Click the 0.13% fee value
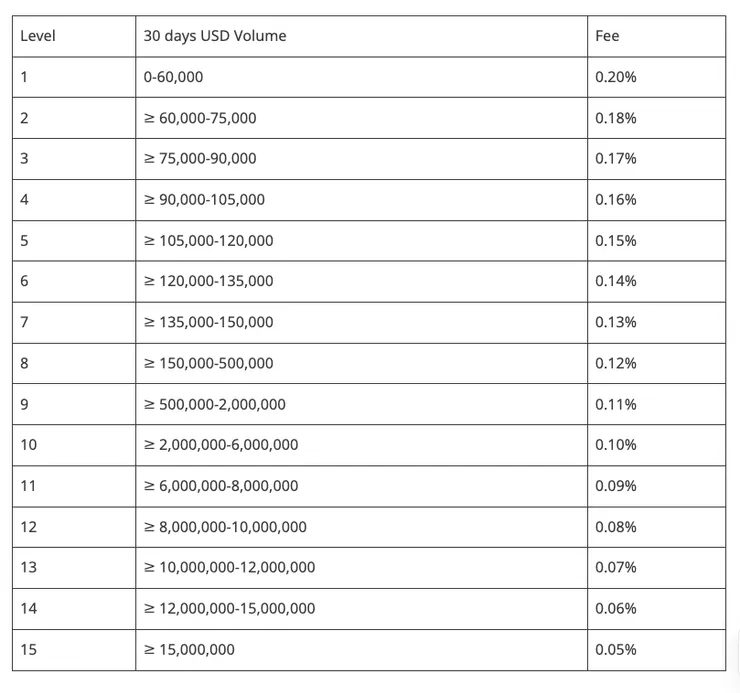The width and height of the screenshot is (740, 693). click(615, 322)
